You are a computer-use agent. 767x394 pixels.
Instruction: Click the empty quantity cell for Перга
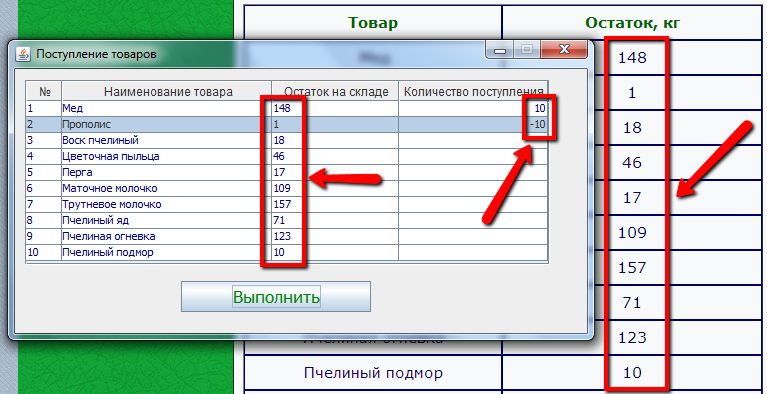click(x=474, y=172)
